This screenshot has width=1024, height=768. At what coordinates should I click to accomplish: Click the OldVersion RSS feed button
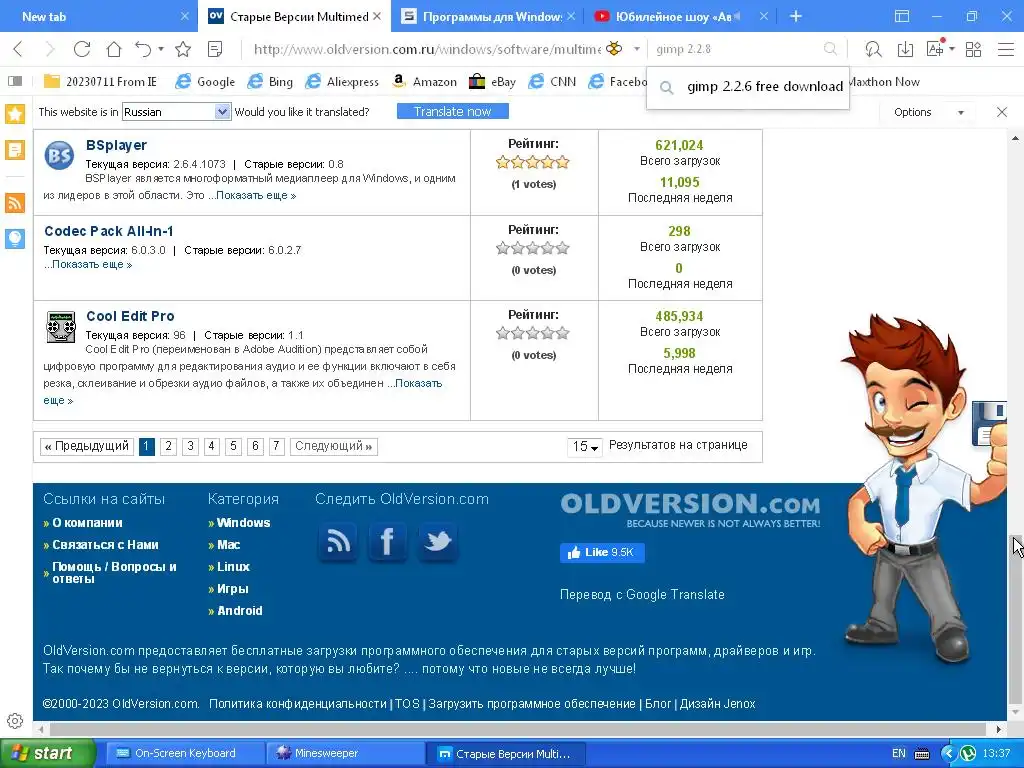pos(338,542)
